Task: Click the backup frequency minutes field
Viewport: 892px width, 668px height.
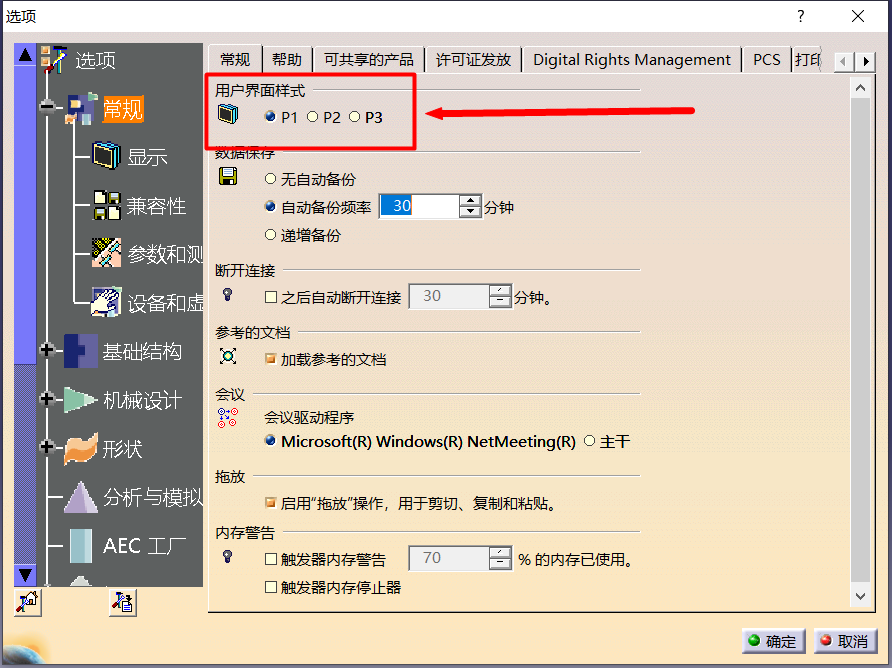Action: [418, 206]
